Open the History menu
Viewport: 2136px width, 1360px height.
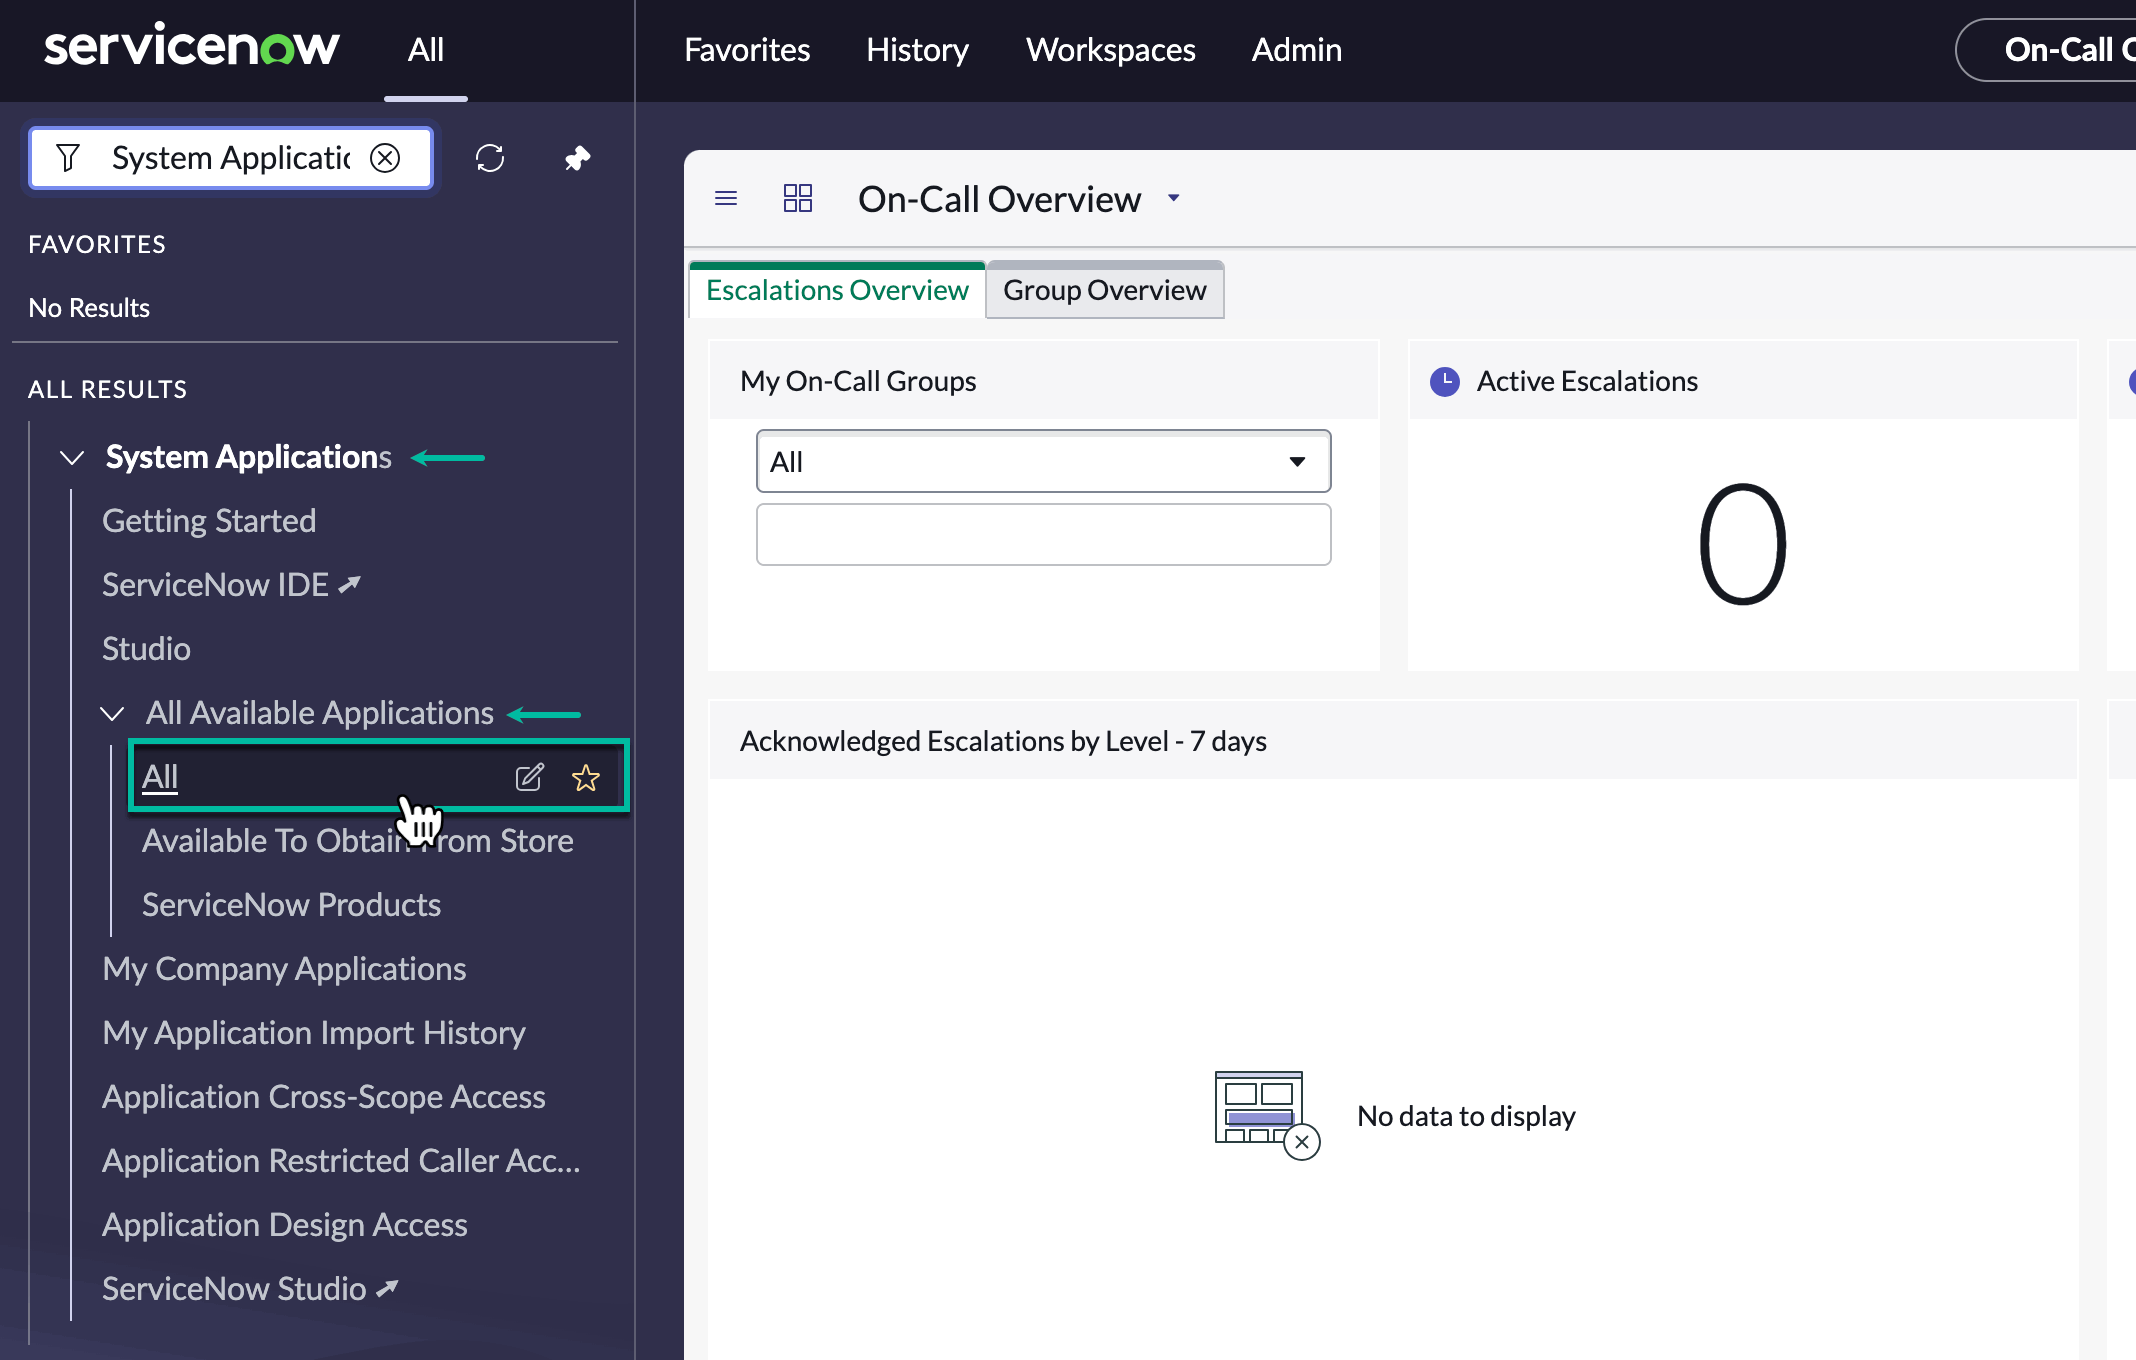(916, 49)
